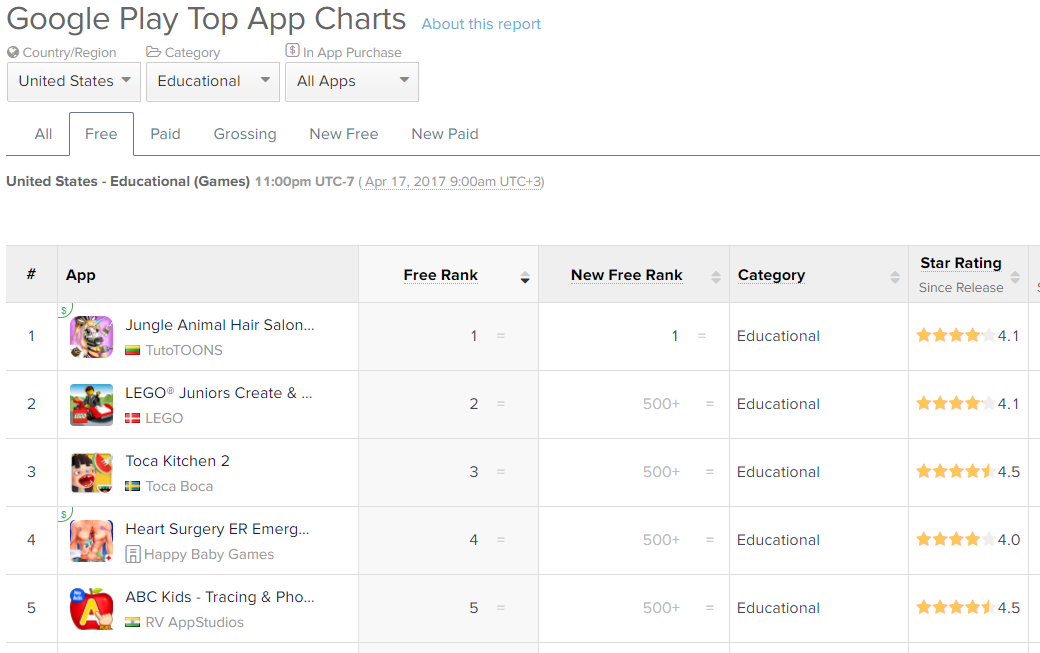Sort by Category column arrows
This screenshot has height=653, width=1040.
[895, 277]
